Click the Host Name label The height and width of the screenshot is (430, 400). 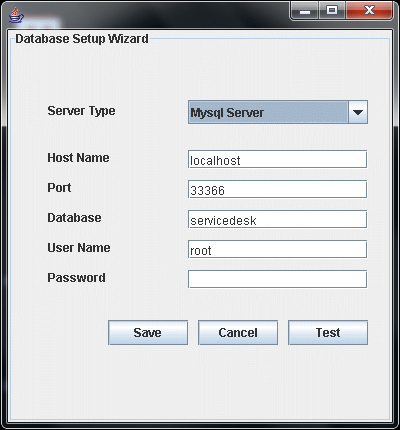[78, 158]
